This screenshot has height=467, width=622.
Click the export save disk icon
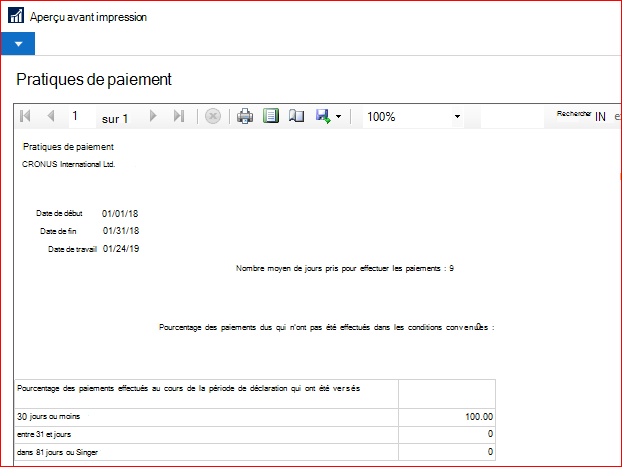click(x=323, y=116)
